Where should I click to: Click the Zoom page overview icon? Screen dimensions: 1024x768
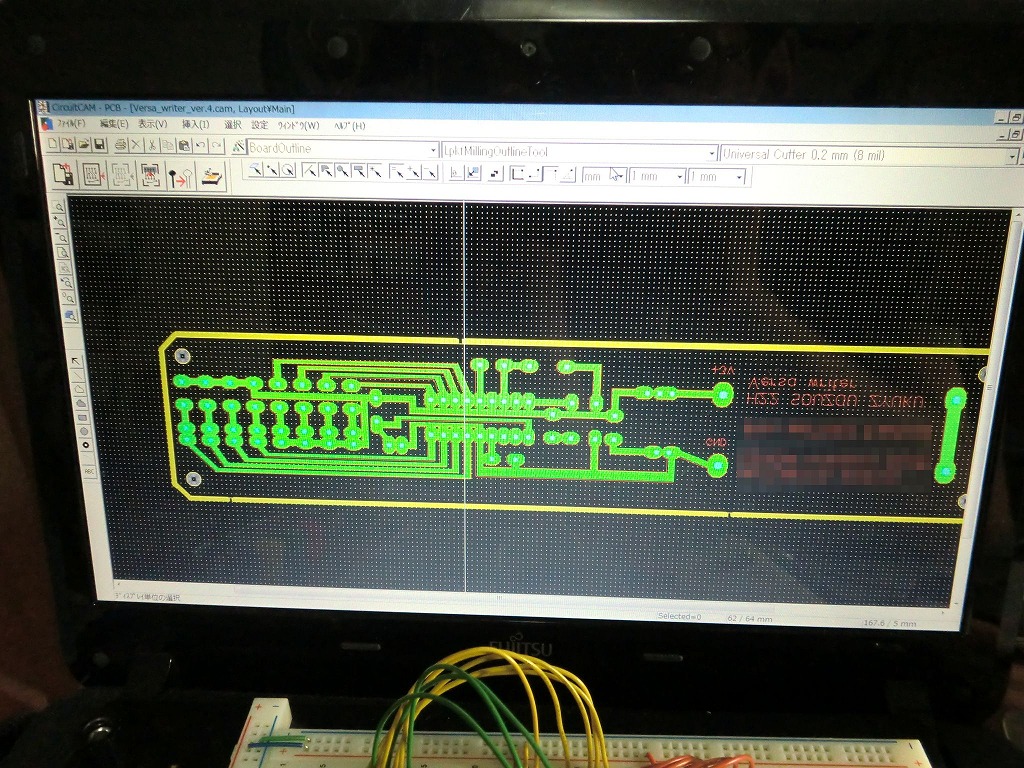point(63,252)
